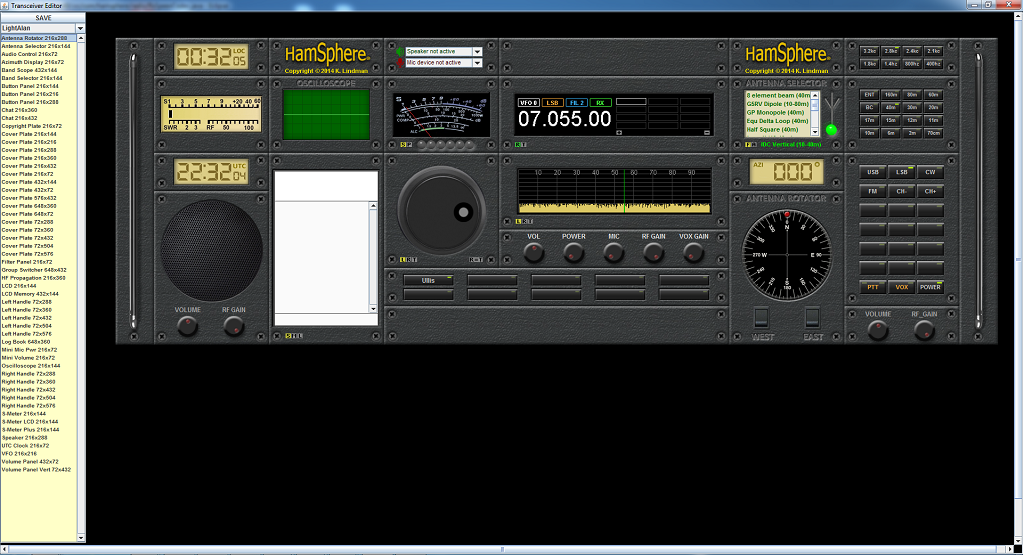Select the 160m band button
The width and height of the screenshot is (1024, 555).
pyautogui.click(x=891, y=95)
